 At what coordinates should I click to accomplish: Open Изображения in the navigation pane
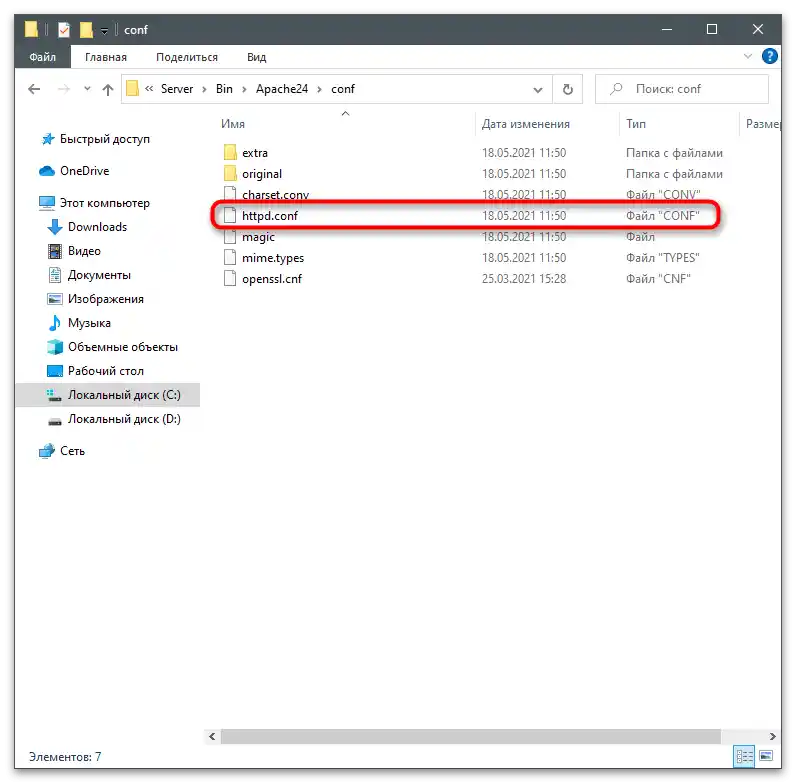[106, 299]
